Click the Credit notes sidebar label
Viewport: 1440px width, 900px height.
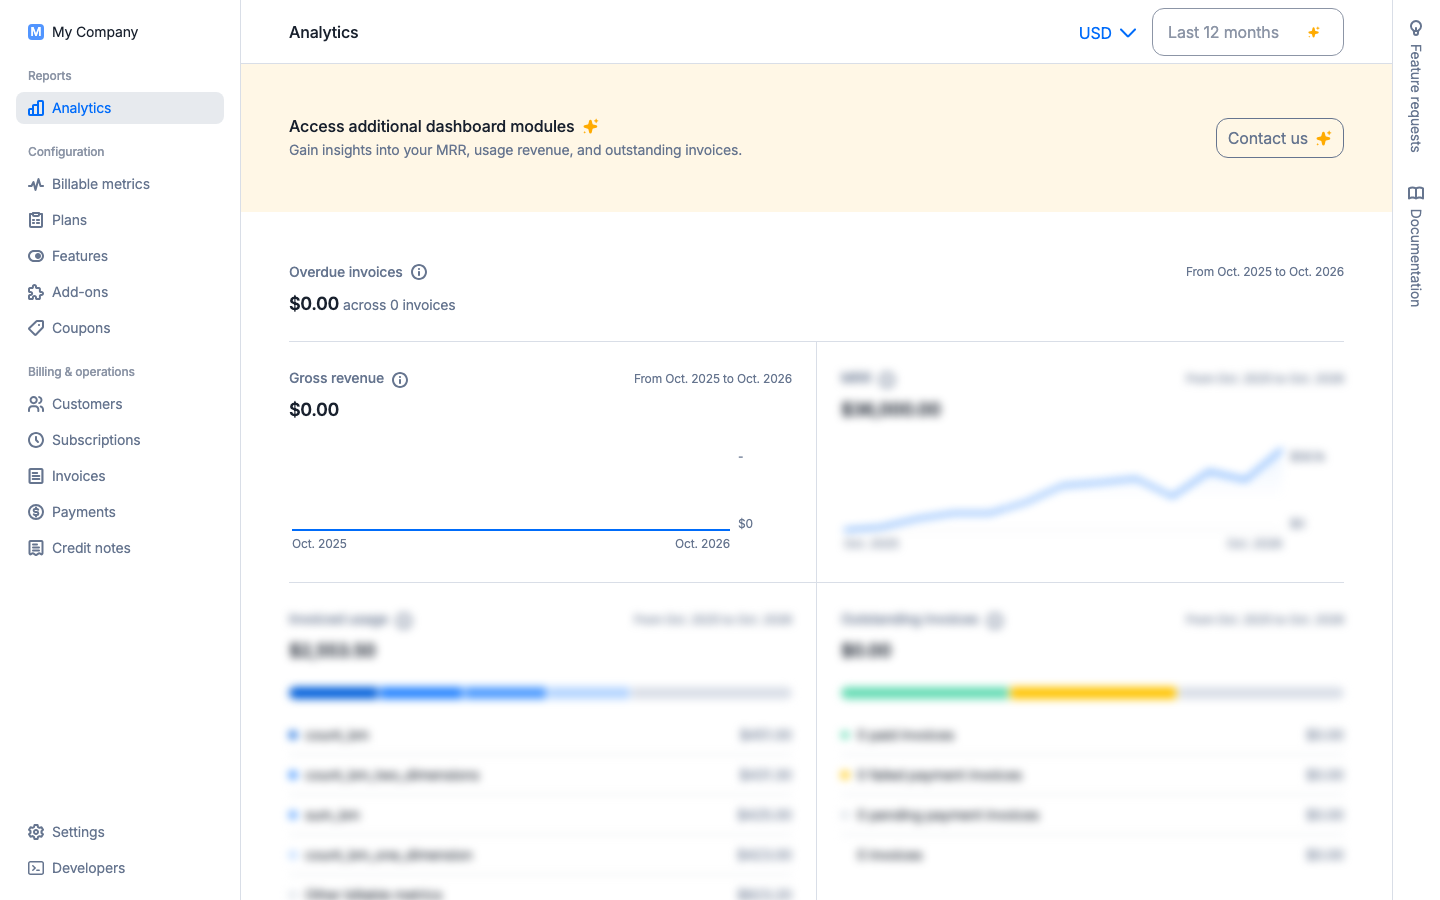(91, 548)
